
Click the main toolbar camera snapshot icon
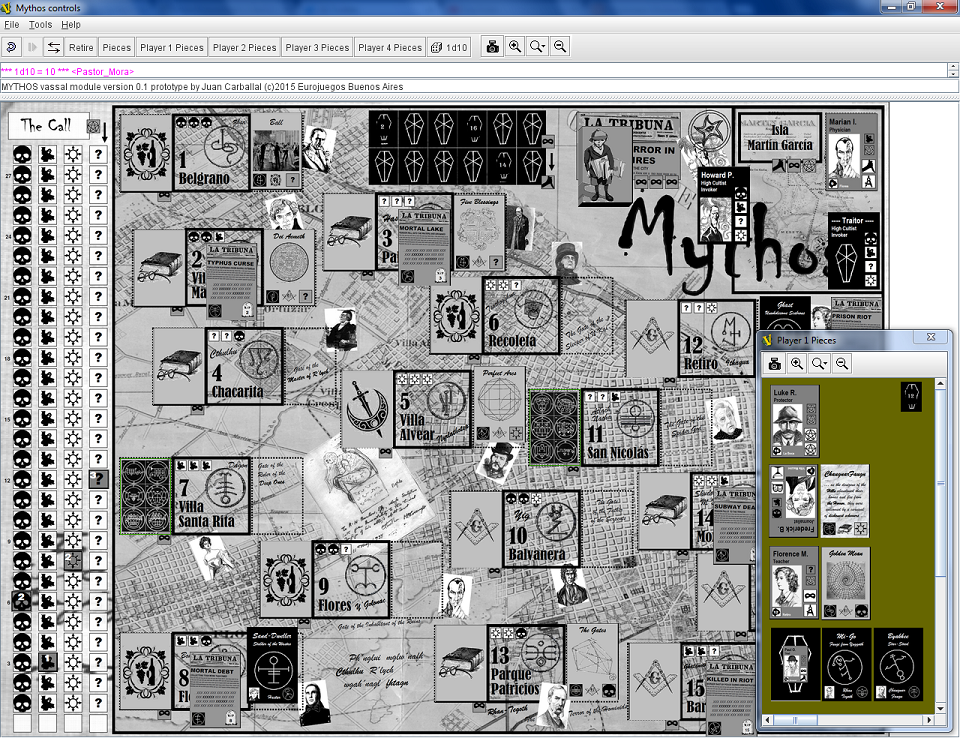tap(492, 47)
